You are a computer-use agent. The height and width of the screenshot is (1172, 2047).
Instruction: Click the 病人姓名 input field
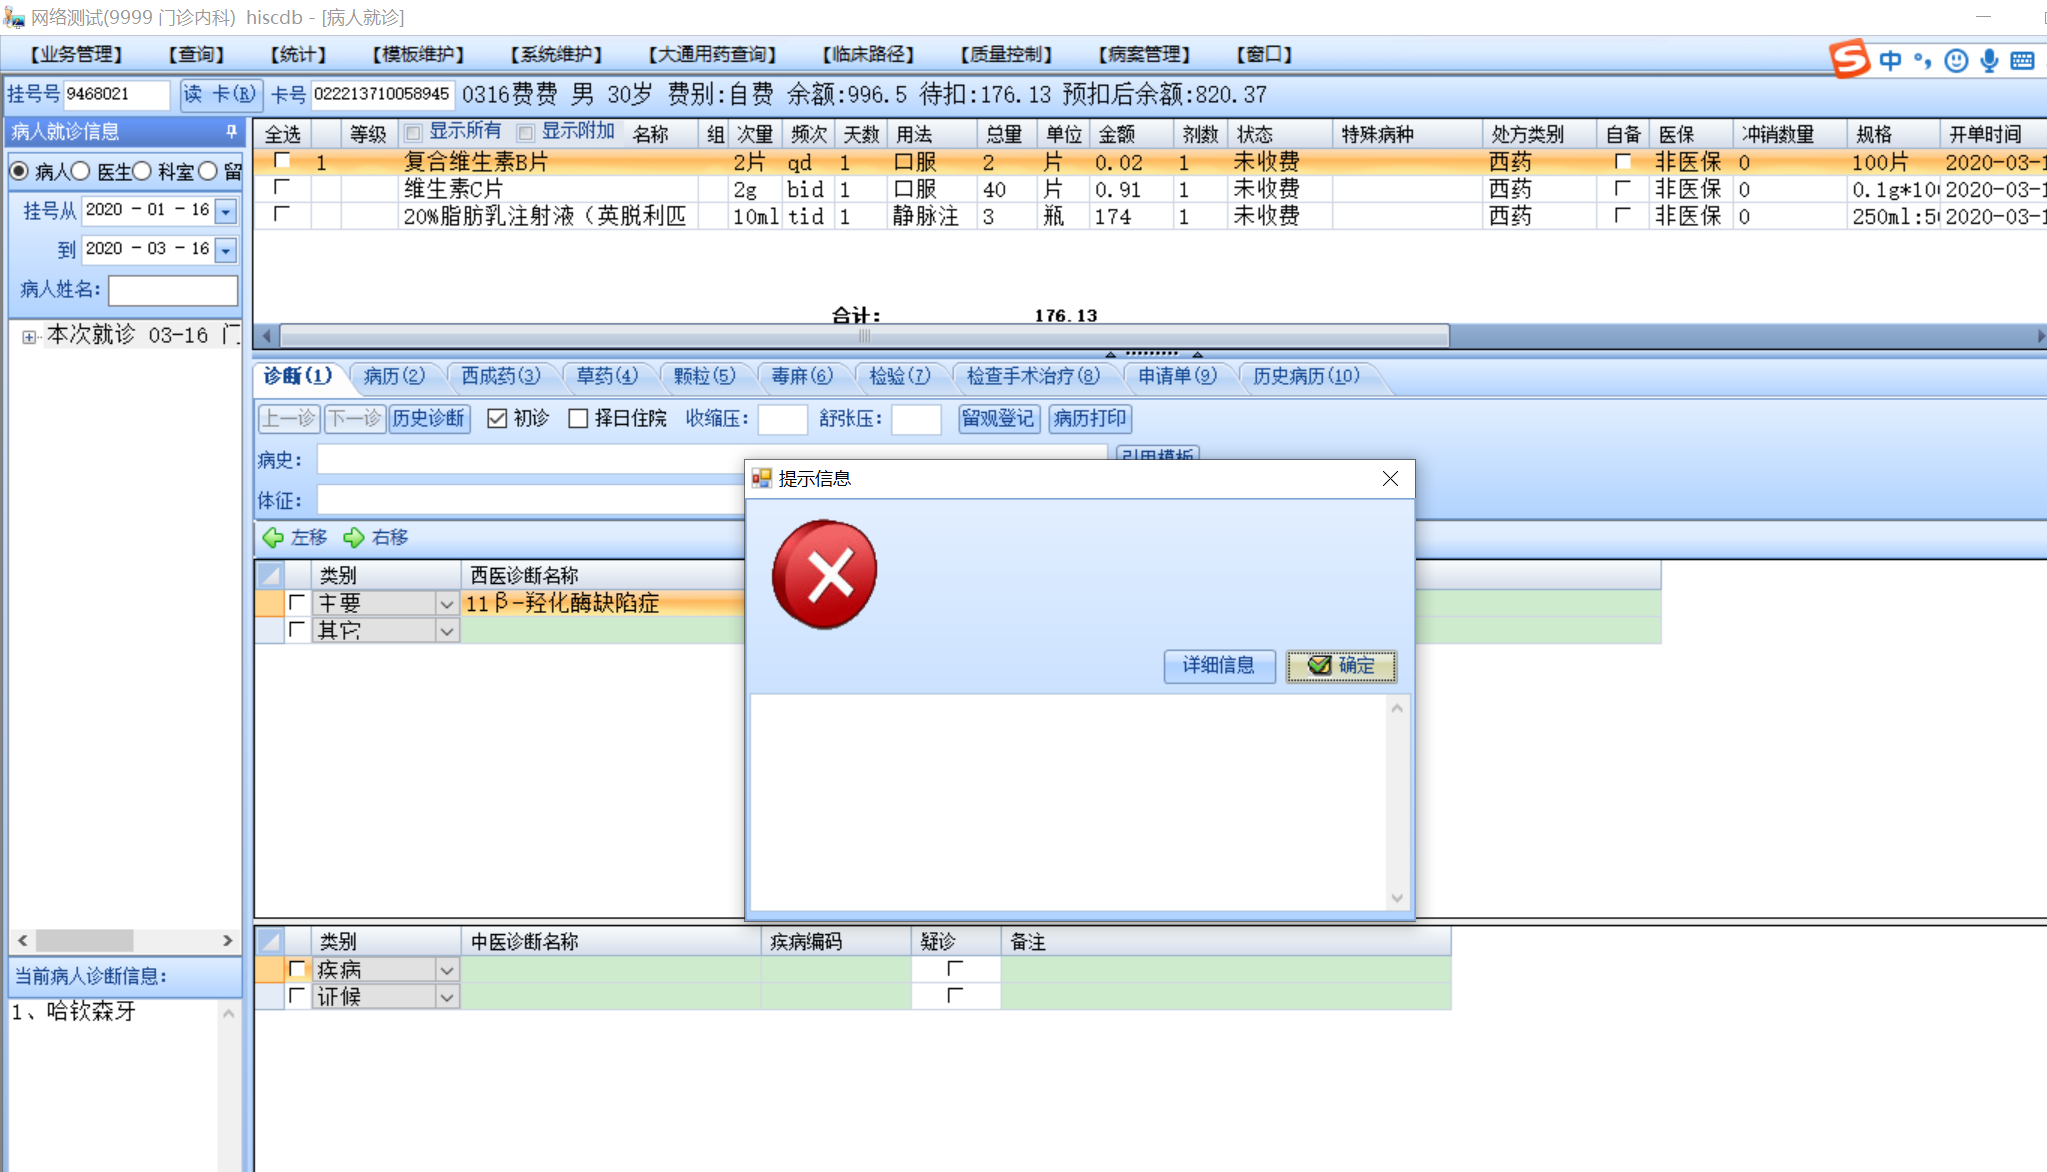(x=172, y=290)
